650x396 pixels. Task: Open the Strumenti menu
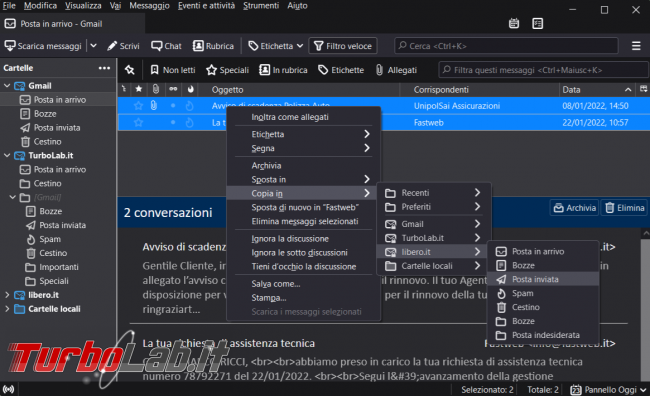coord(261,6)
